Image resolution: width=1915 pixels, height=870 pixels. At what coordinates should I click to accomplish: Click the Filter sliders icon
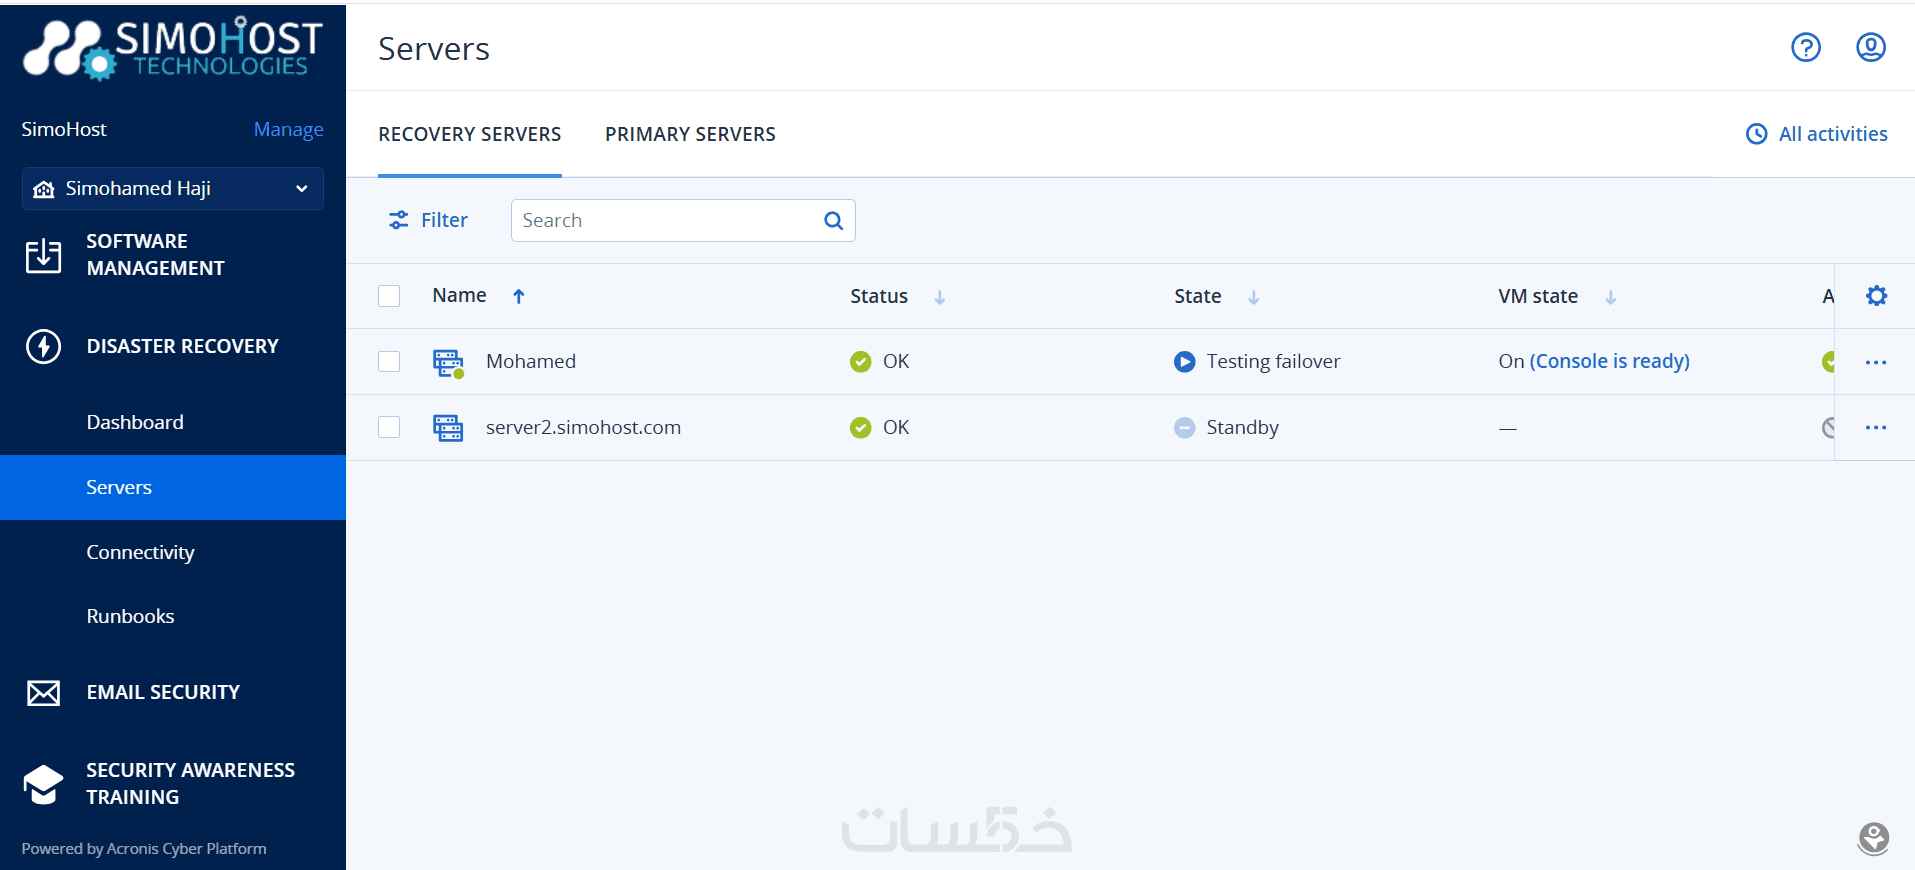399,220
